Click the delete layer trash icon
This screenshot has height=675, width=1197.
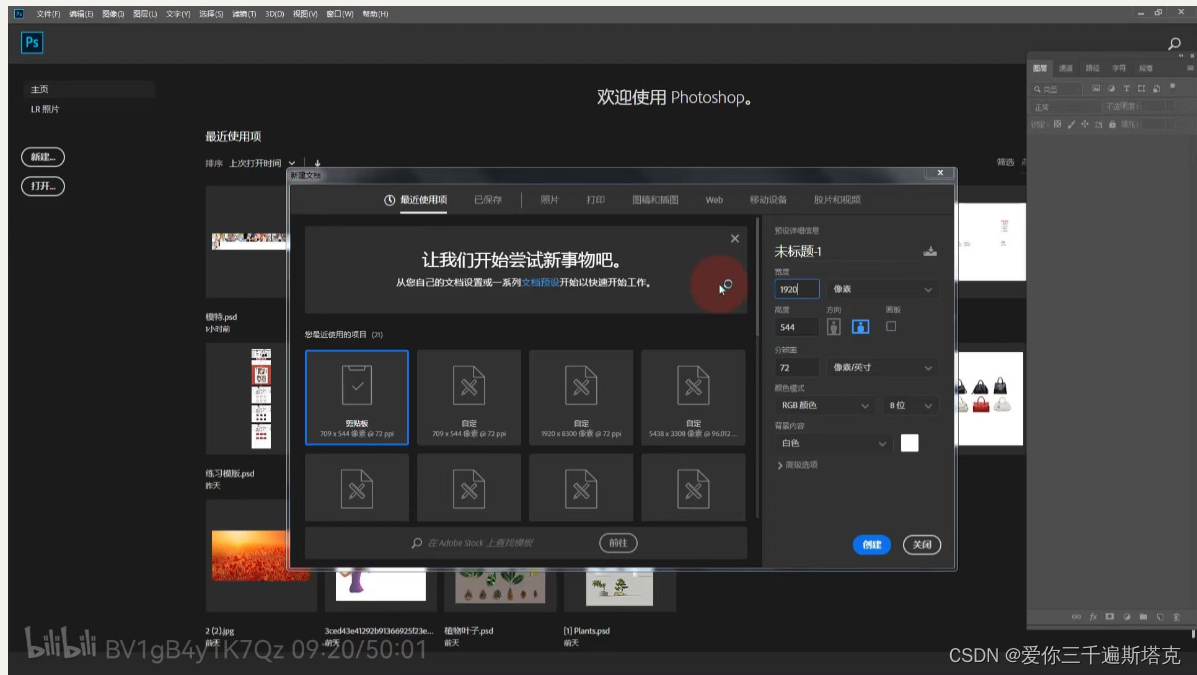coord(1176,617)
